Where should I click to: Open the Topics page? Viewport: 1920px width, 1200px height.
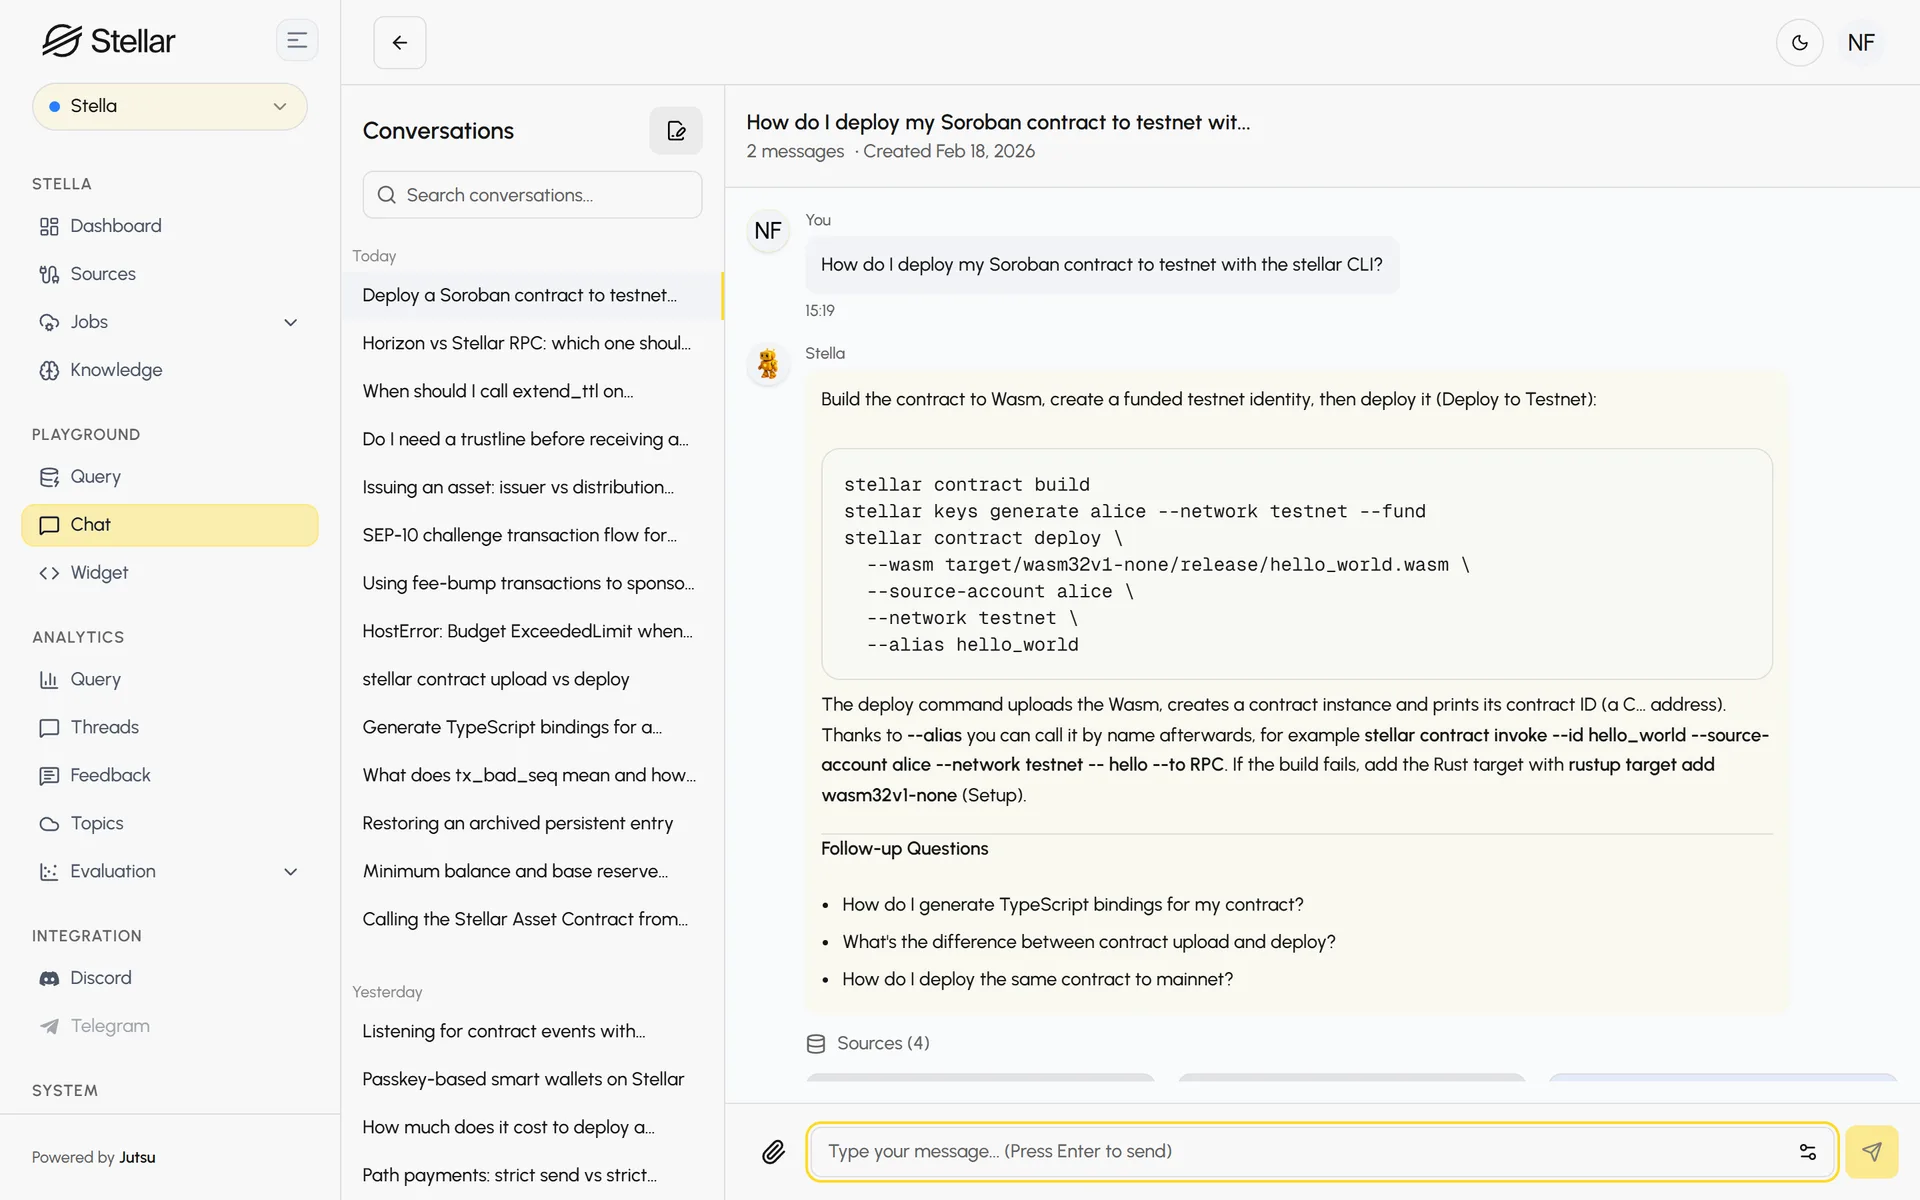point(170,824)
